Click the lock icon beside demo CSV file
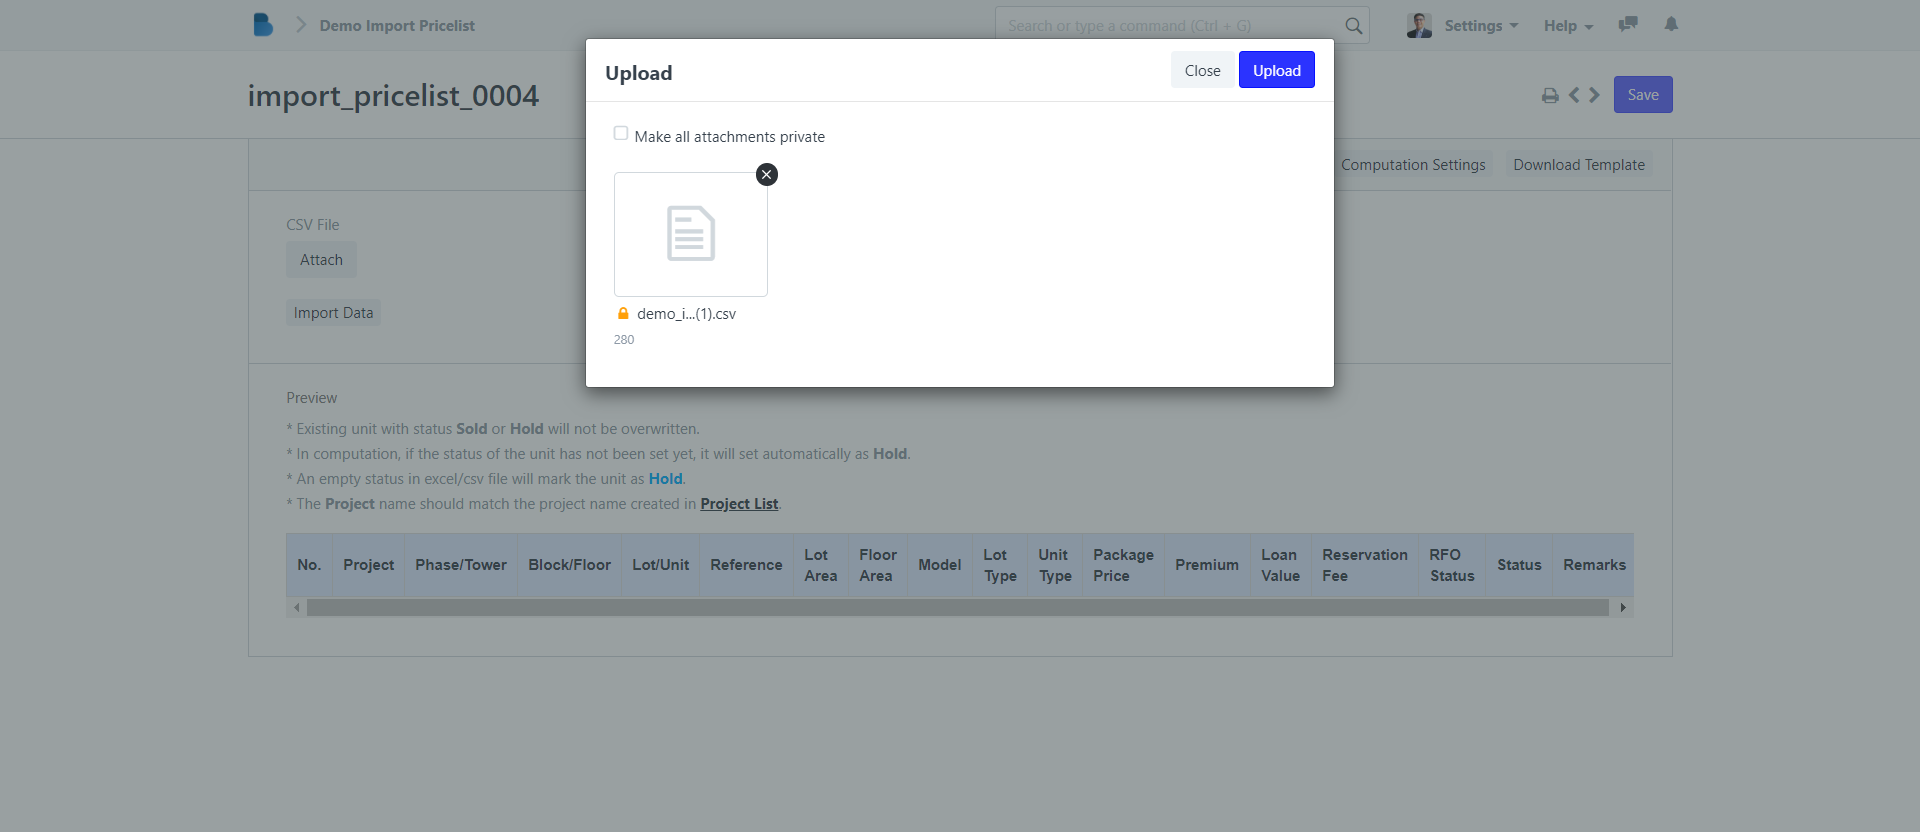The image size is (1920, 832). click(623, 314)
